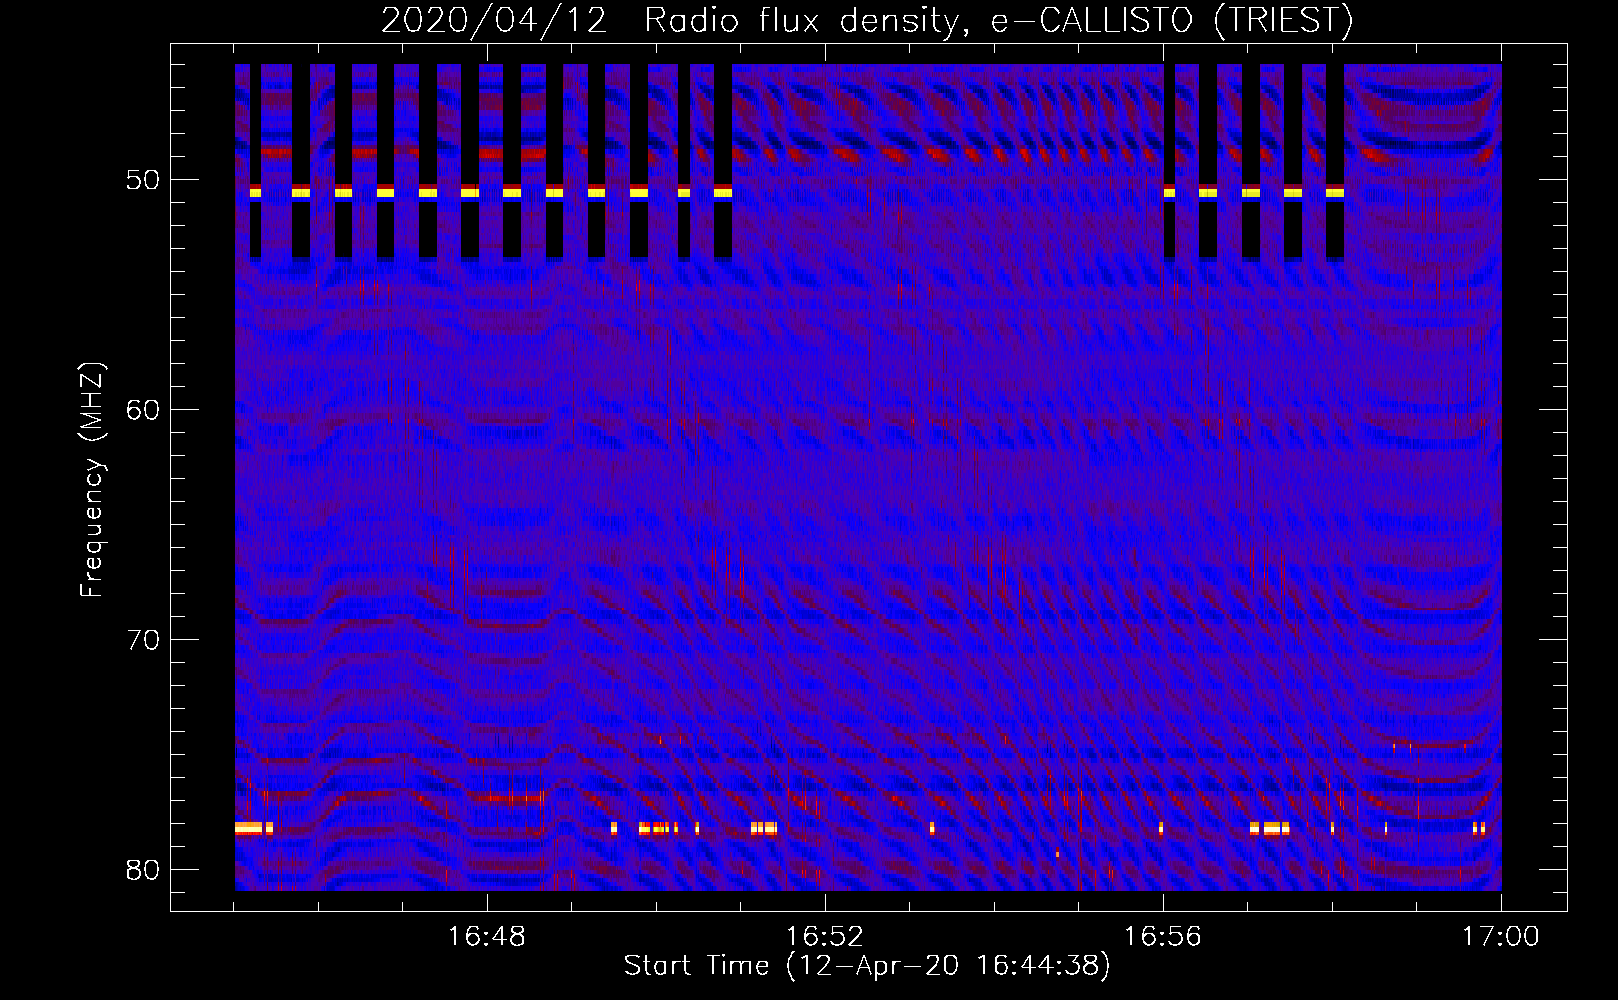Click the plot title '2020/04/12 Radio flux density, e-CALLISTO (TRIEST)'

867,21
